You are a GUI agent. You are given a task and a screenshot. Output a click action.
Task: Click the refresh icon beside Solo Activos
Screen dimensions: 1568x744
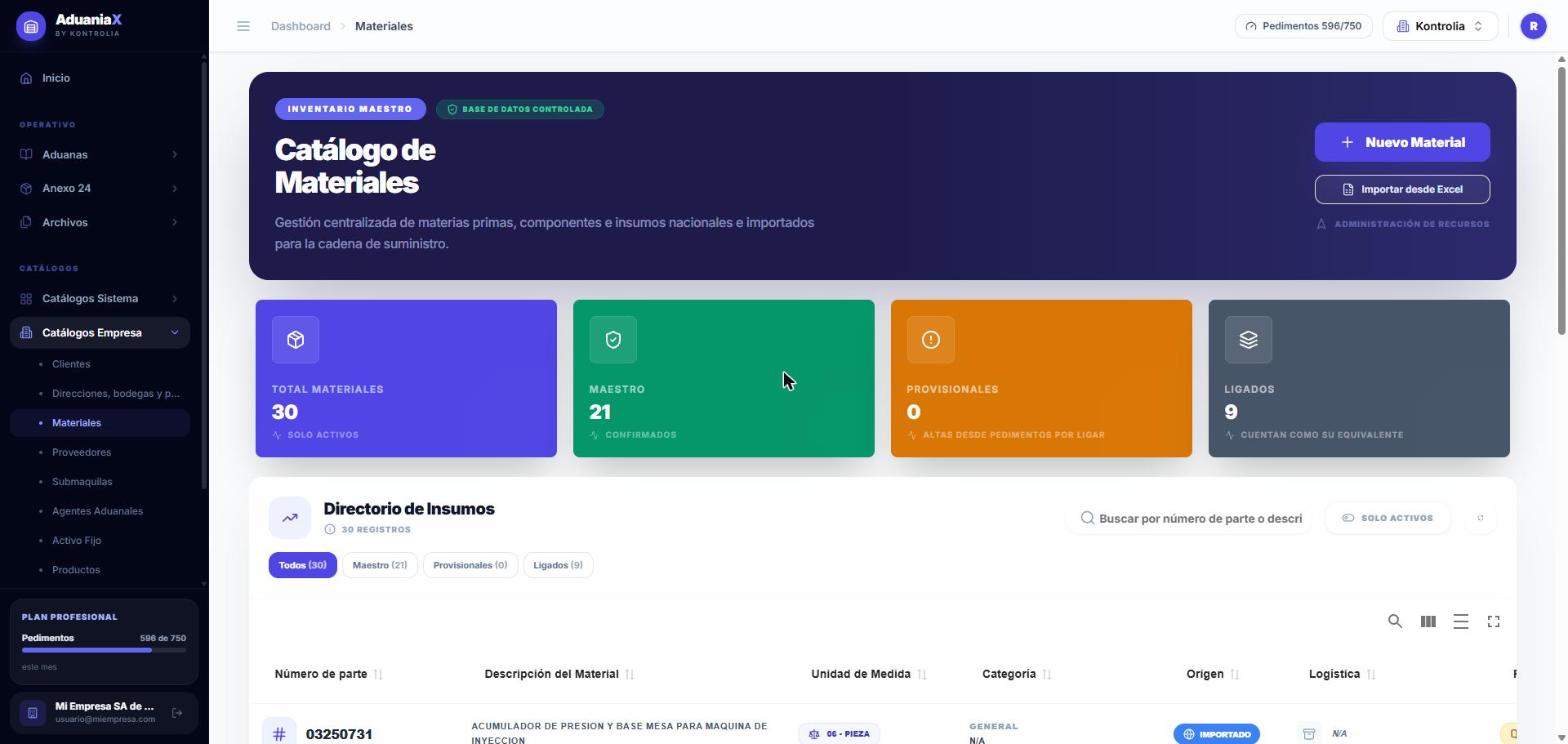(1480, 518)
